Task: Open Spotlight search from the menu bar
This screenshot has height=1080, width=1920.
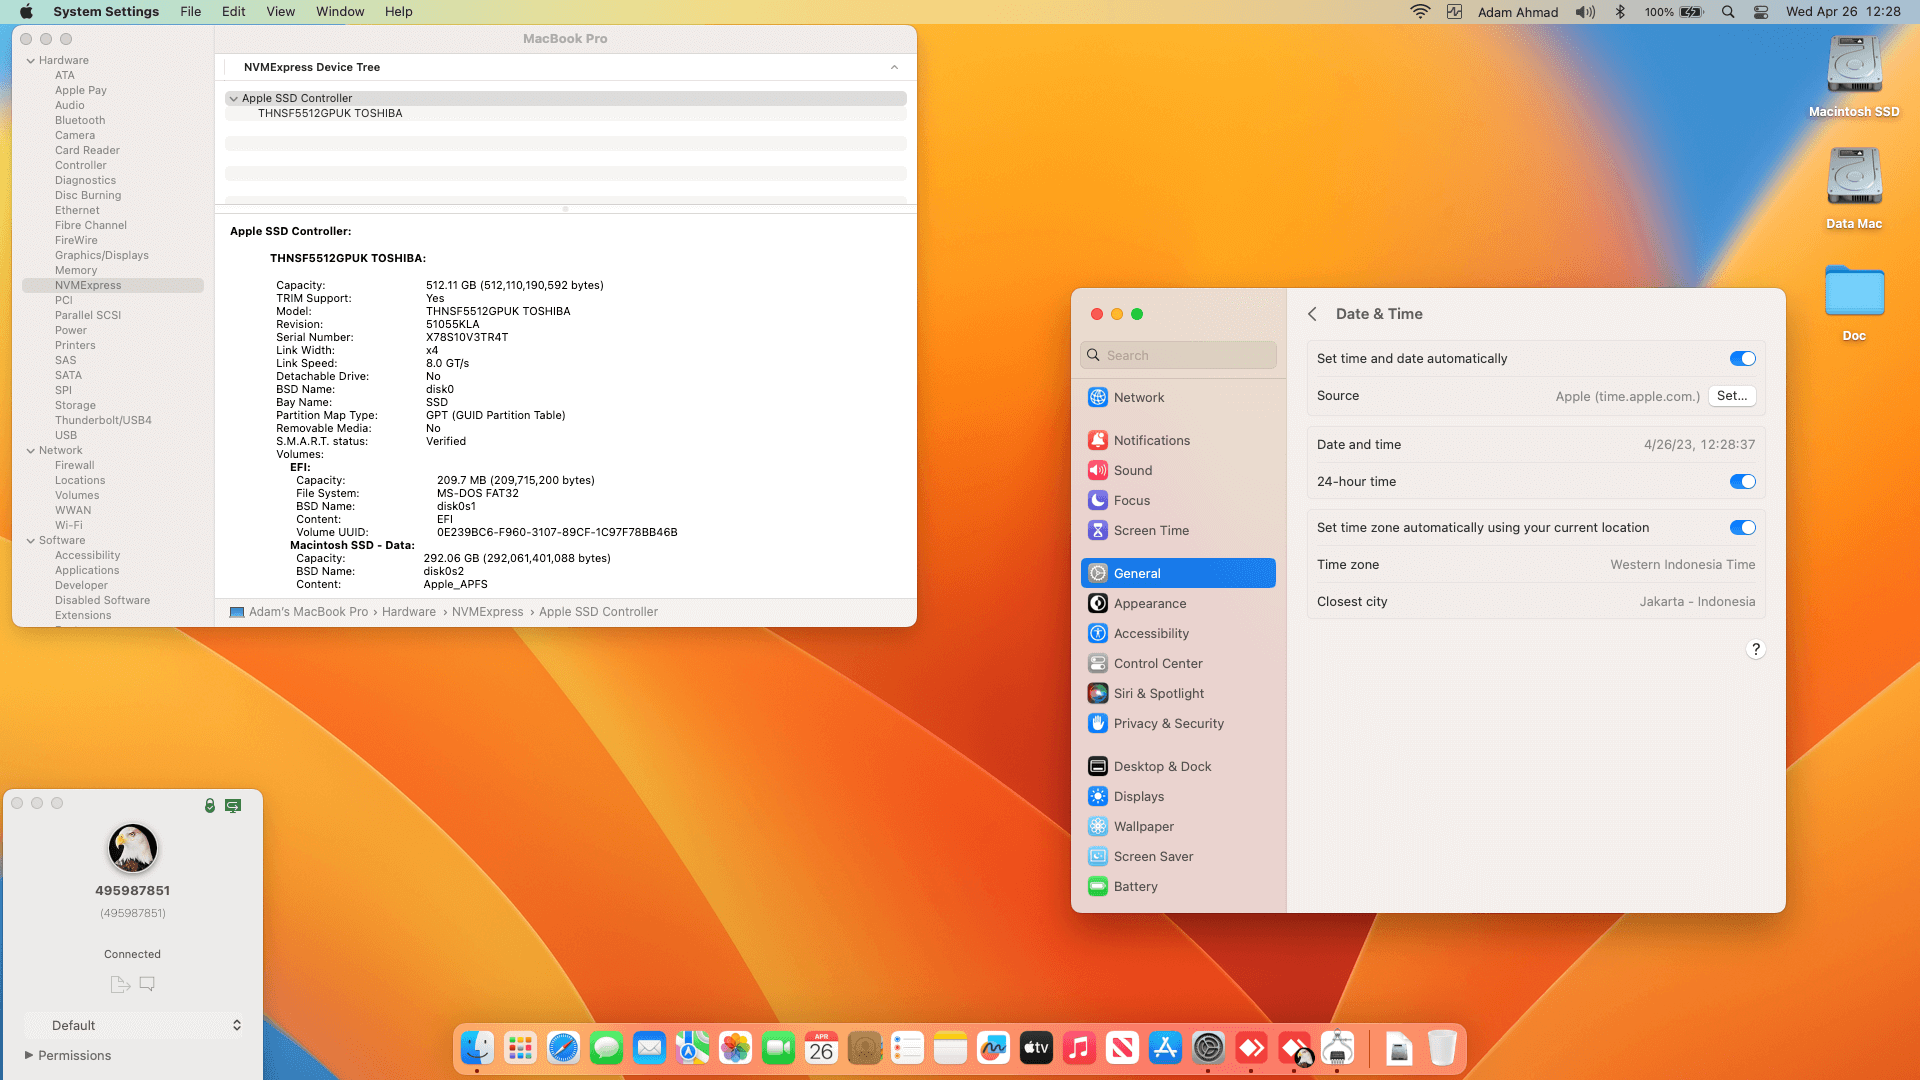Action: 1728,12
